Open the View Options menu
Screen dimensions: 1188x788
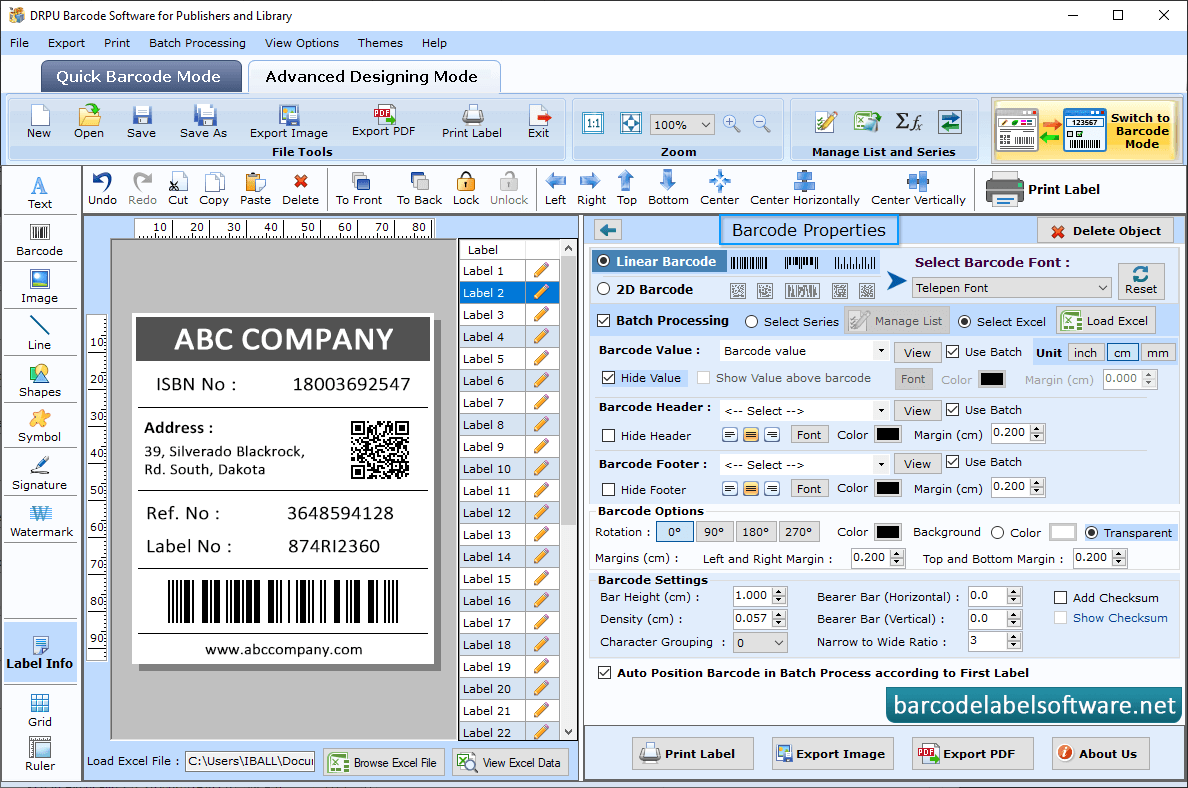click(302, 43)
